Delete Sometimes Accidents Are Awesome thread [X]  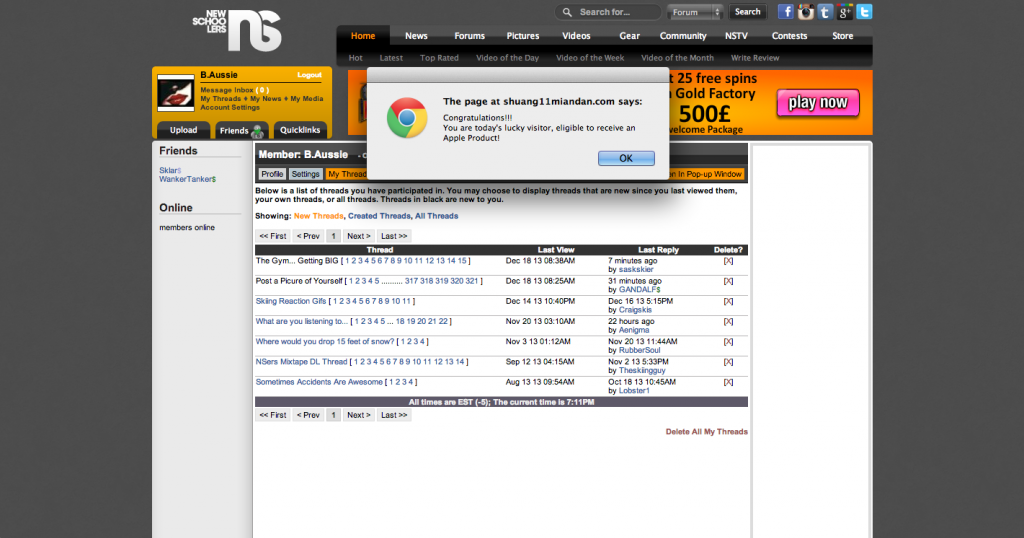click(x=728, y=383)
